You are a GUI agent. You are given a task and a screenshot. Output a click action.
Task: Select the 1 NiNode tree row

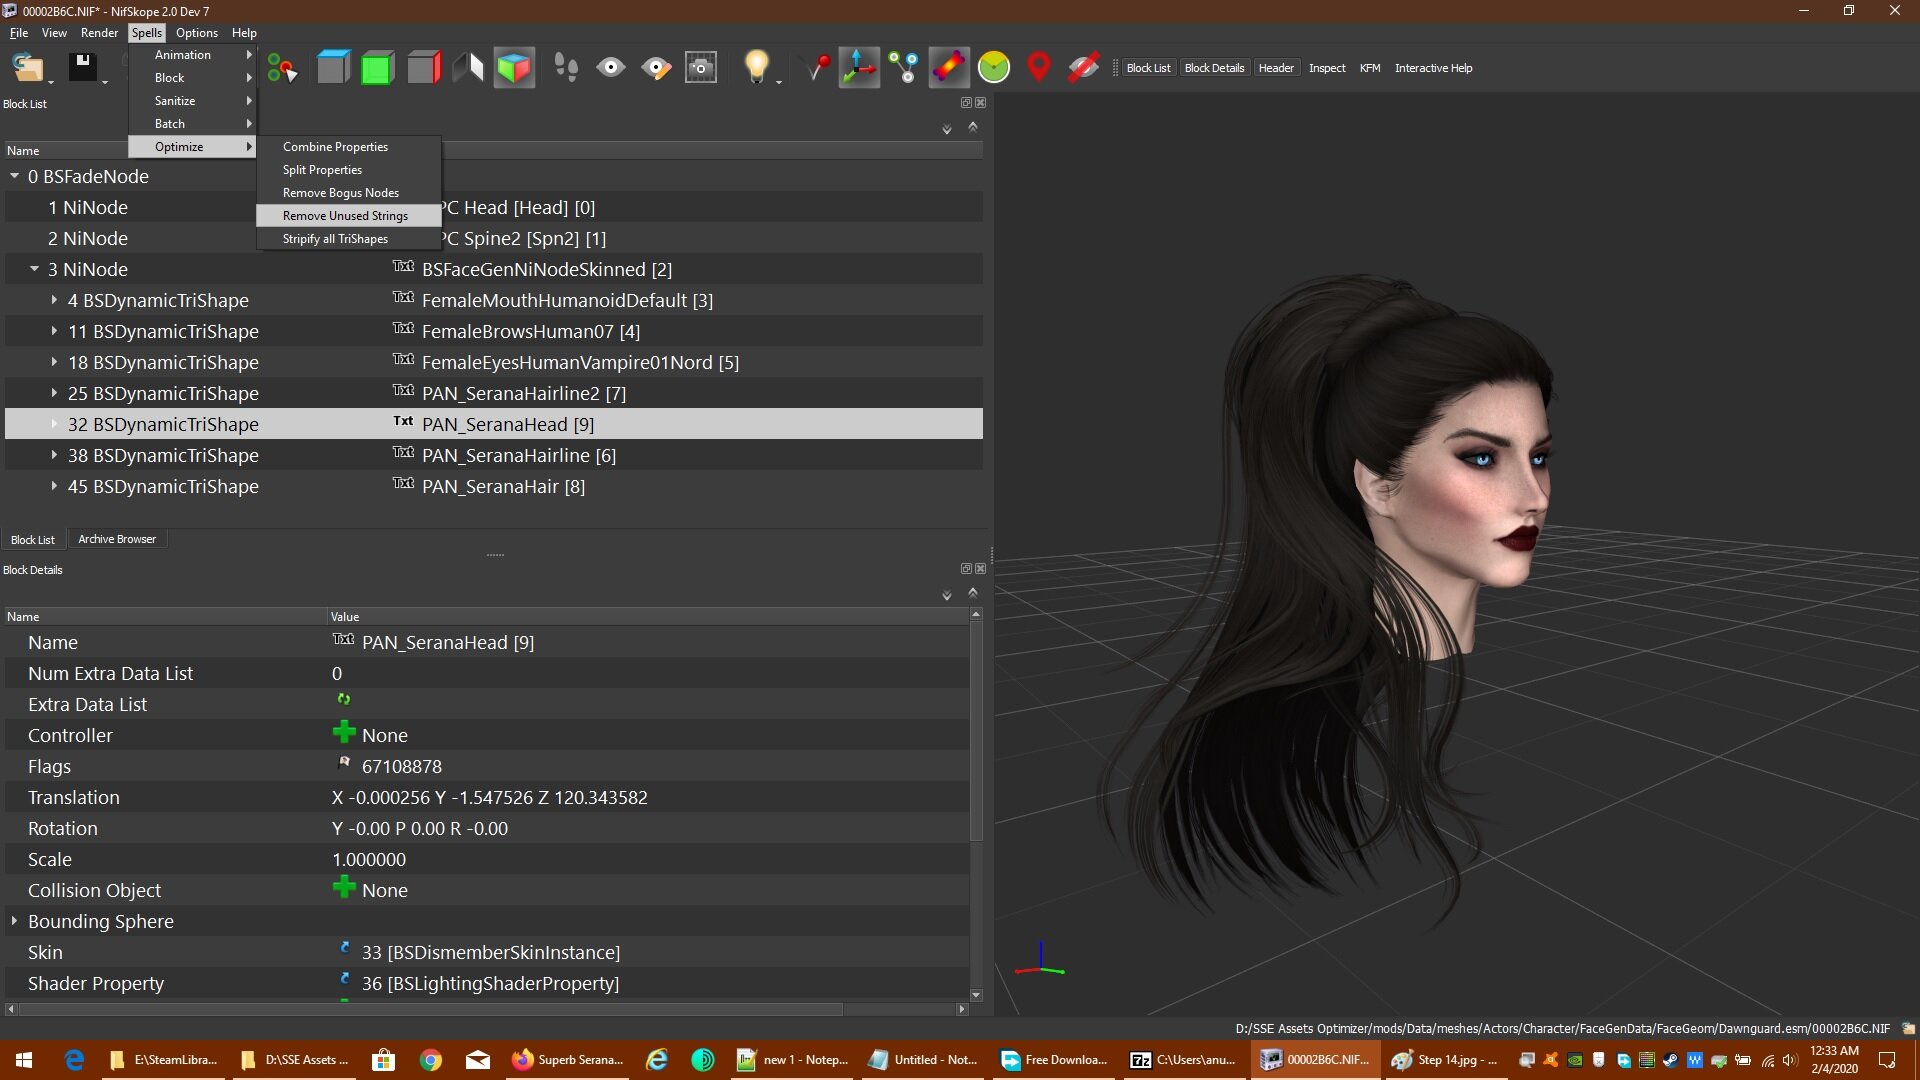tap(494, 207)
